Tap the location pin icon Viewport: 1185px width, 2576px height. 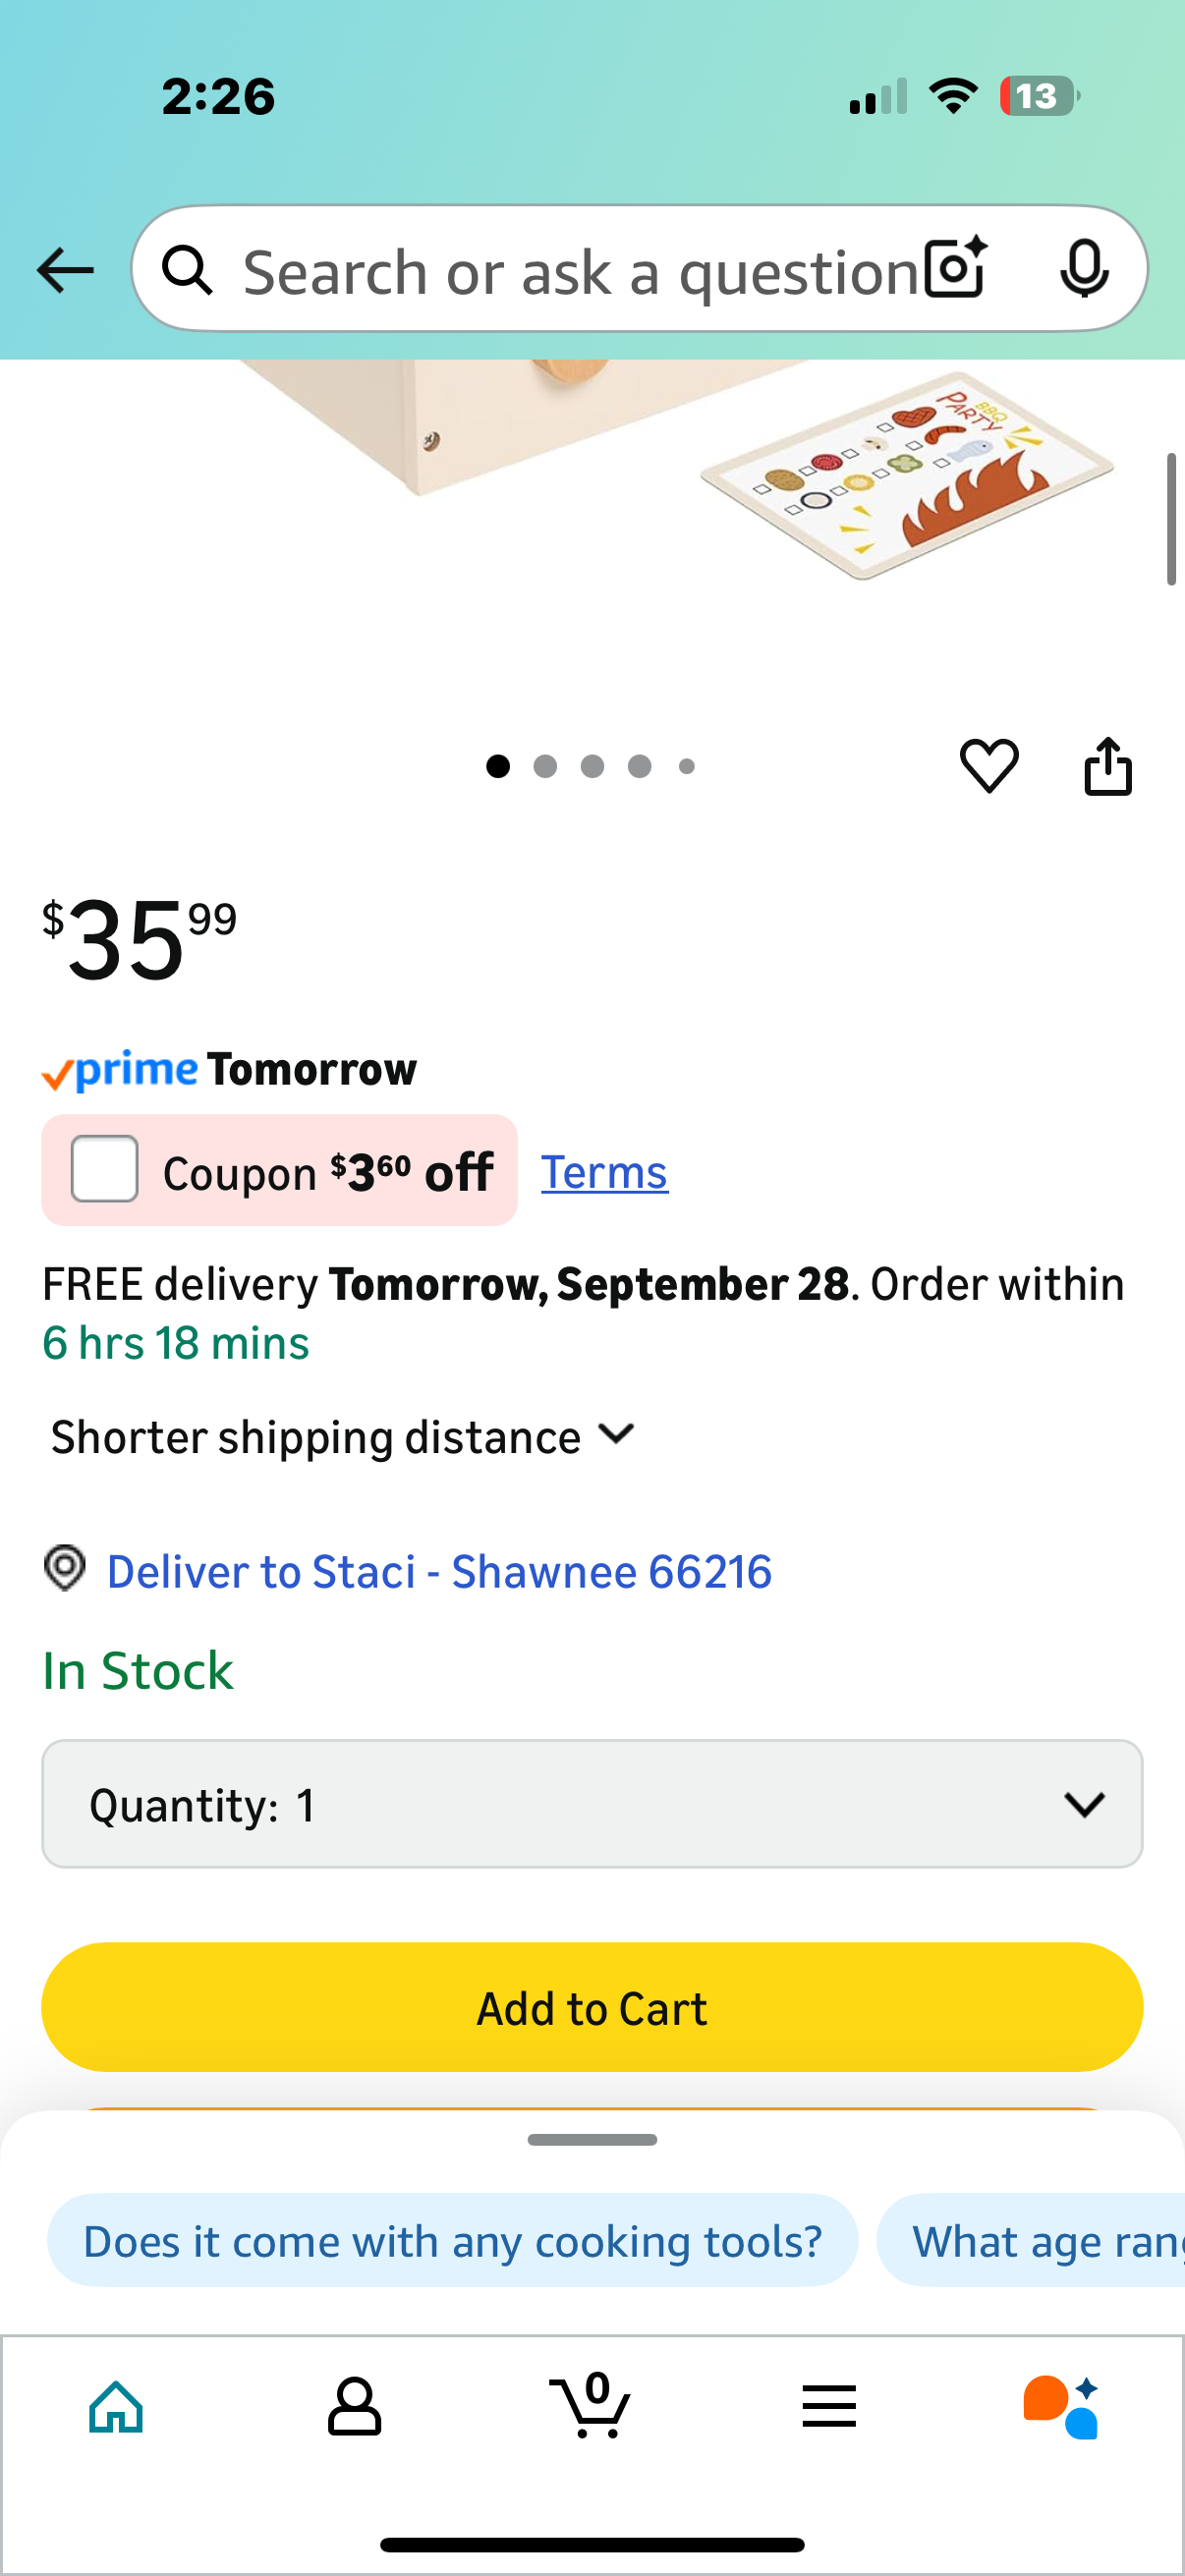65,1568
